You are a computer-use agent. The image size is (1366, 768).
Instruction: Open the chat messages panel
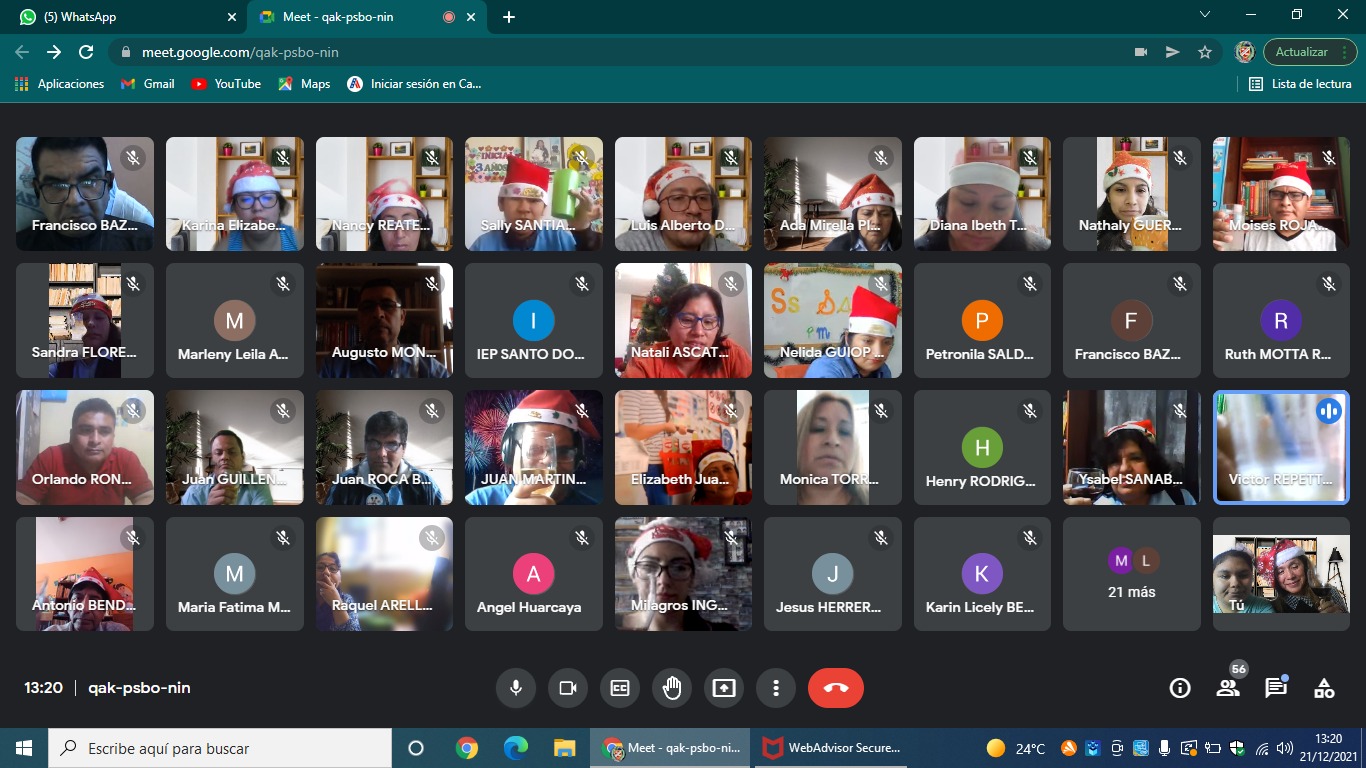point(1276,688)
